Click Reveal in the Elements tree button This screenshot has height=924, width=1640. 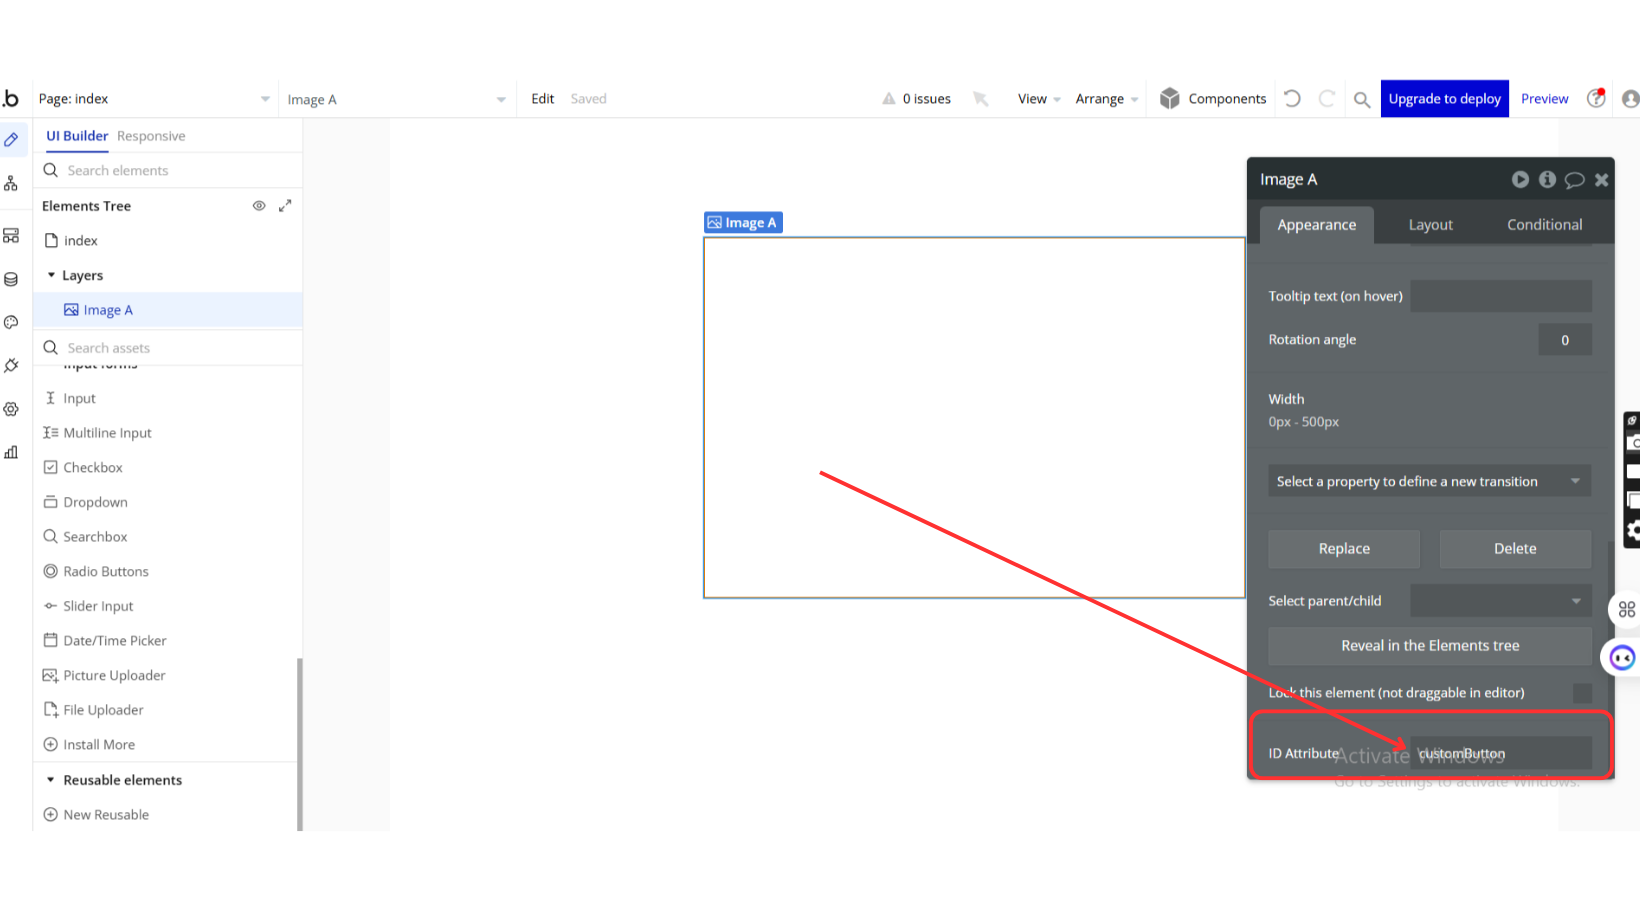point(1429,646)
